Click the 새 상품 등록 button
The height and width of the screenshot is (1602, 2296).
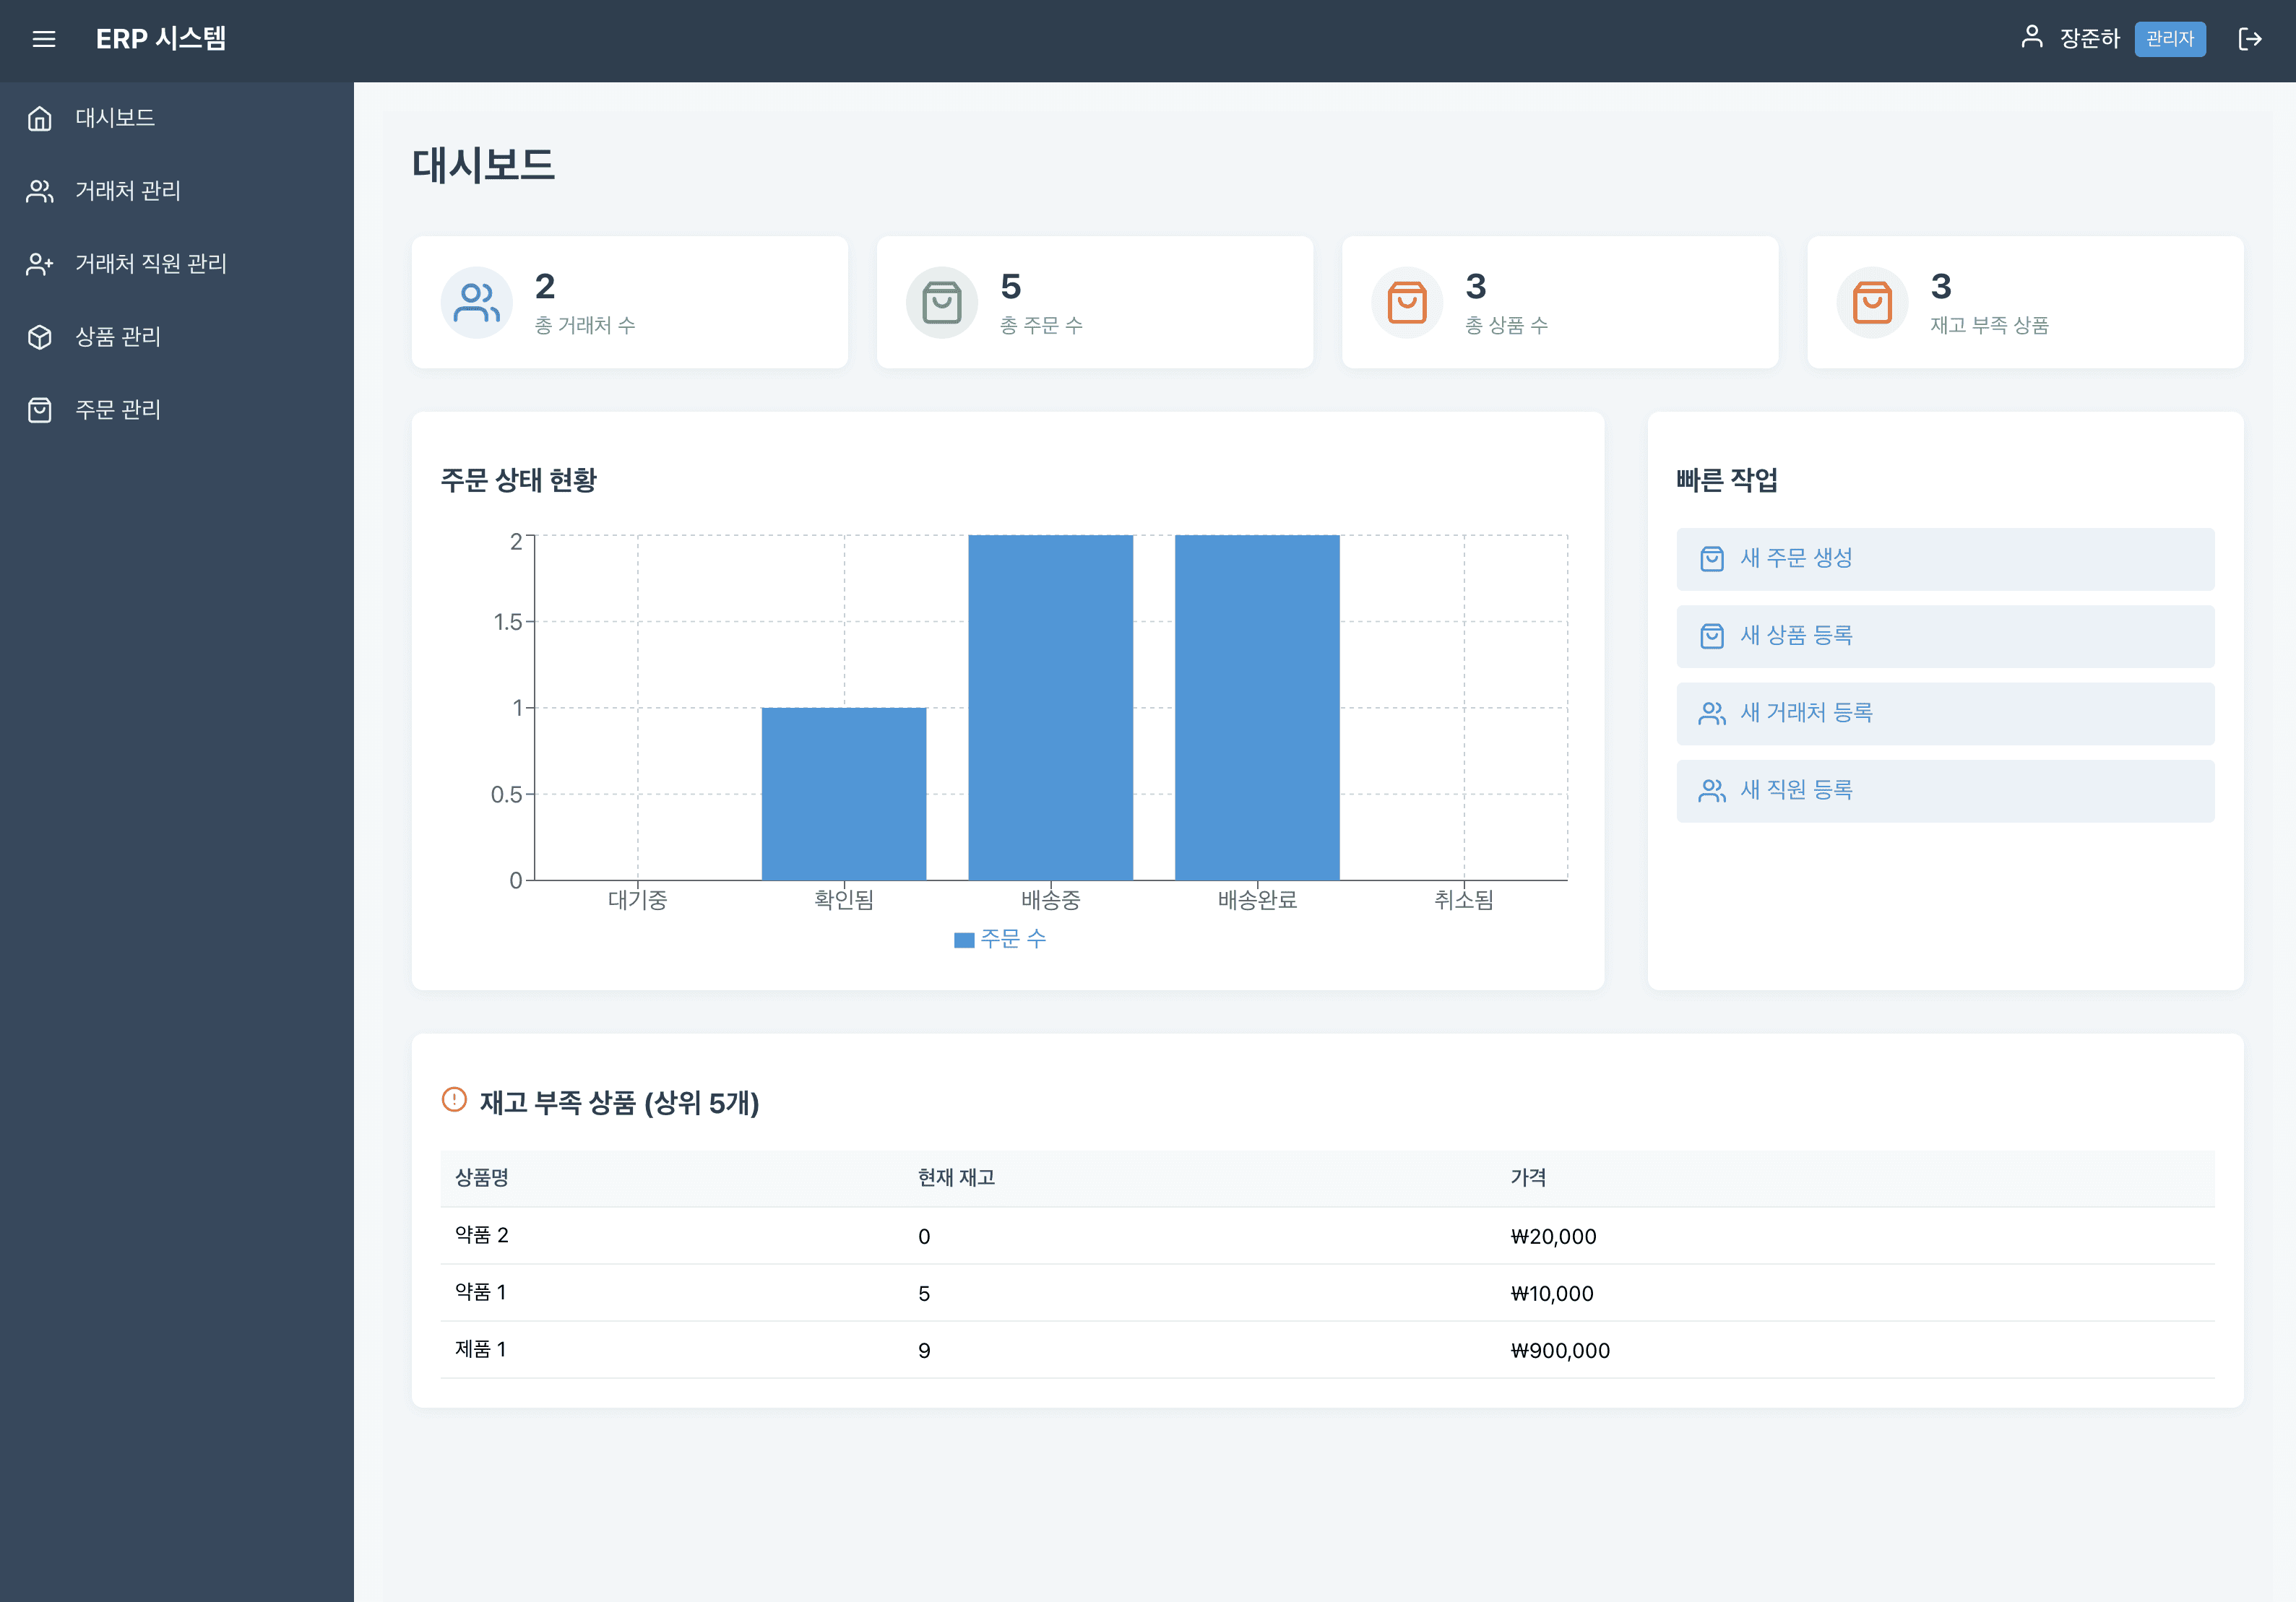pos(1945,636)
